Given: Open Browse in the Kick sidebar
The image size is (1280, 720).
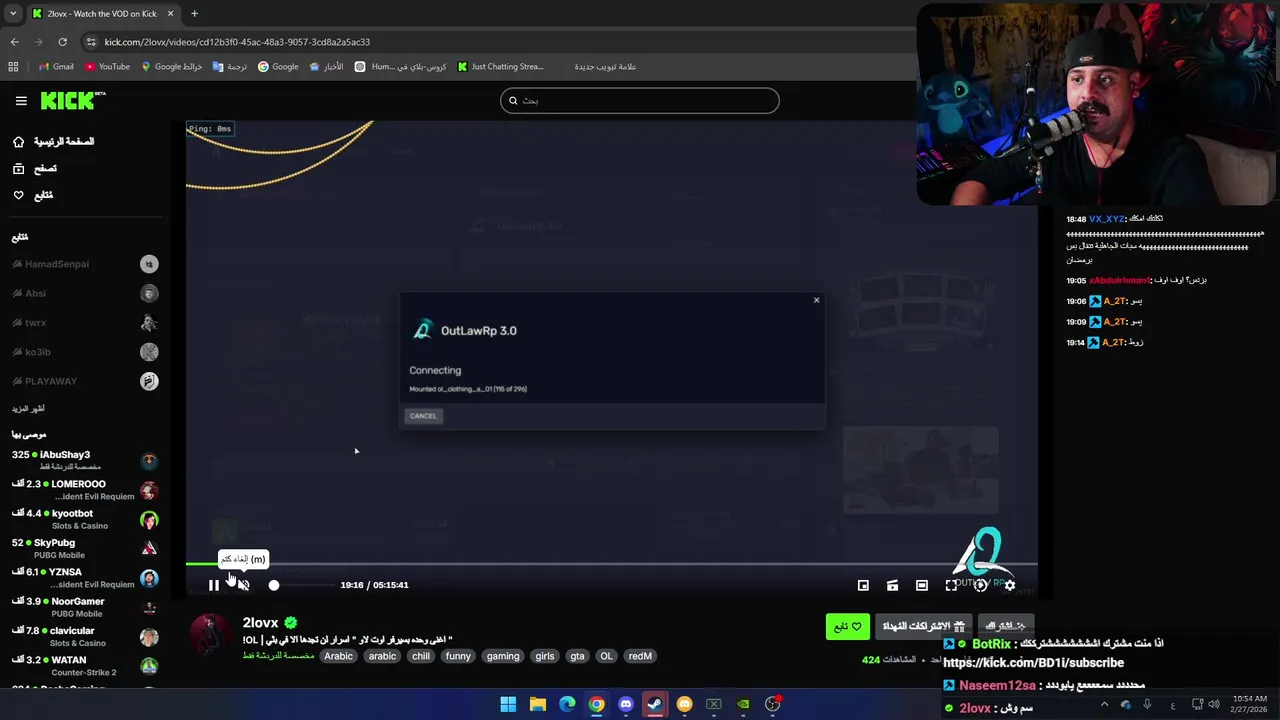Looking at the screenshot, I should tap(35, 169).
